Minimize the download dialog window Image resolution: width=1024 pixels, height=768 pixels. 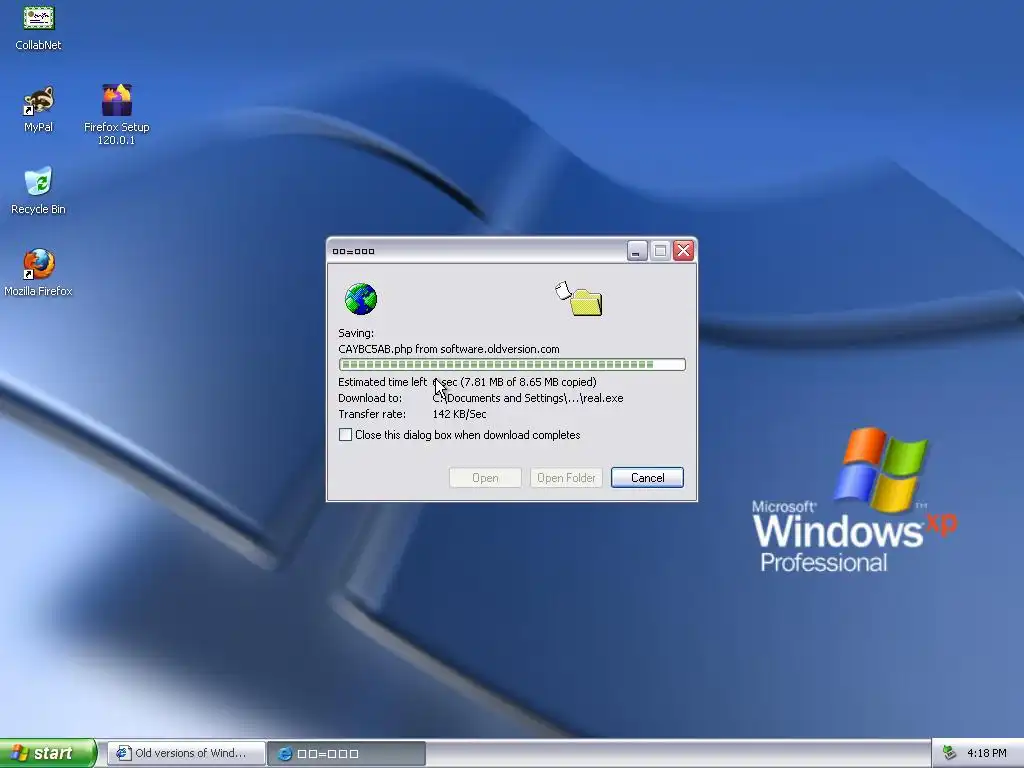[637, 251]
